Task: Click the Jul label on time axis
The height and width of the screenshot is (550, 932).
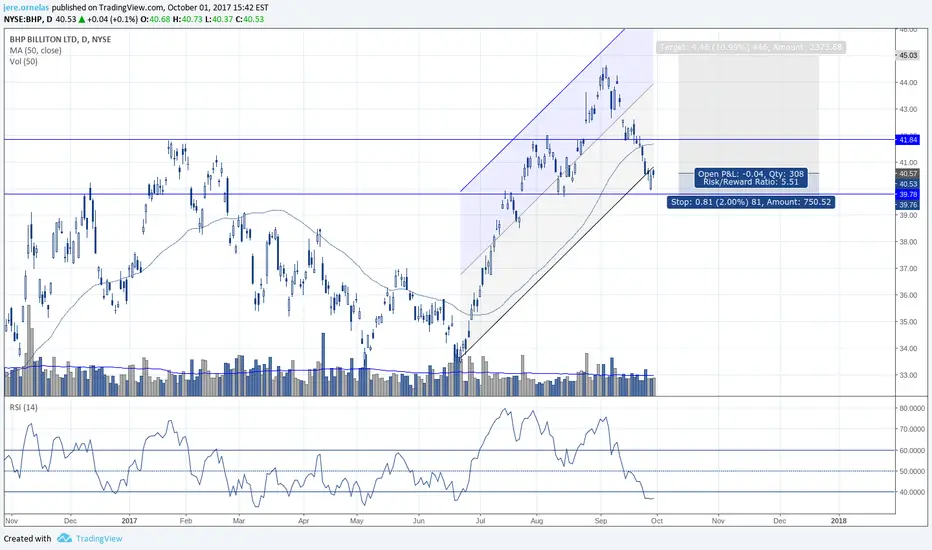Action: [x=480, y=521]
